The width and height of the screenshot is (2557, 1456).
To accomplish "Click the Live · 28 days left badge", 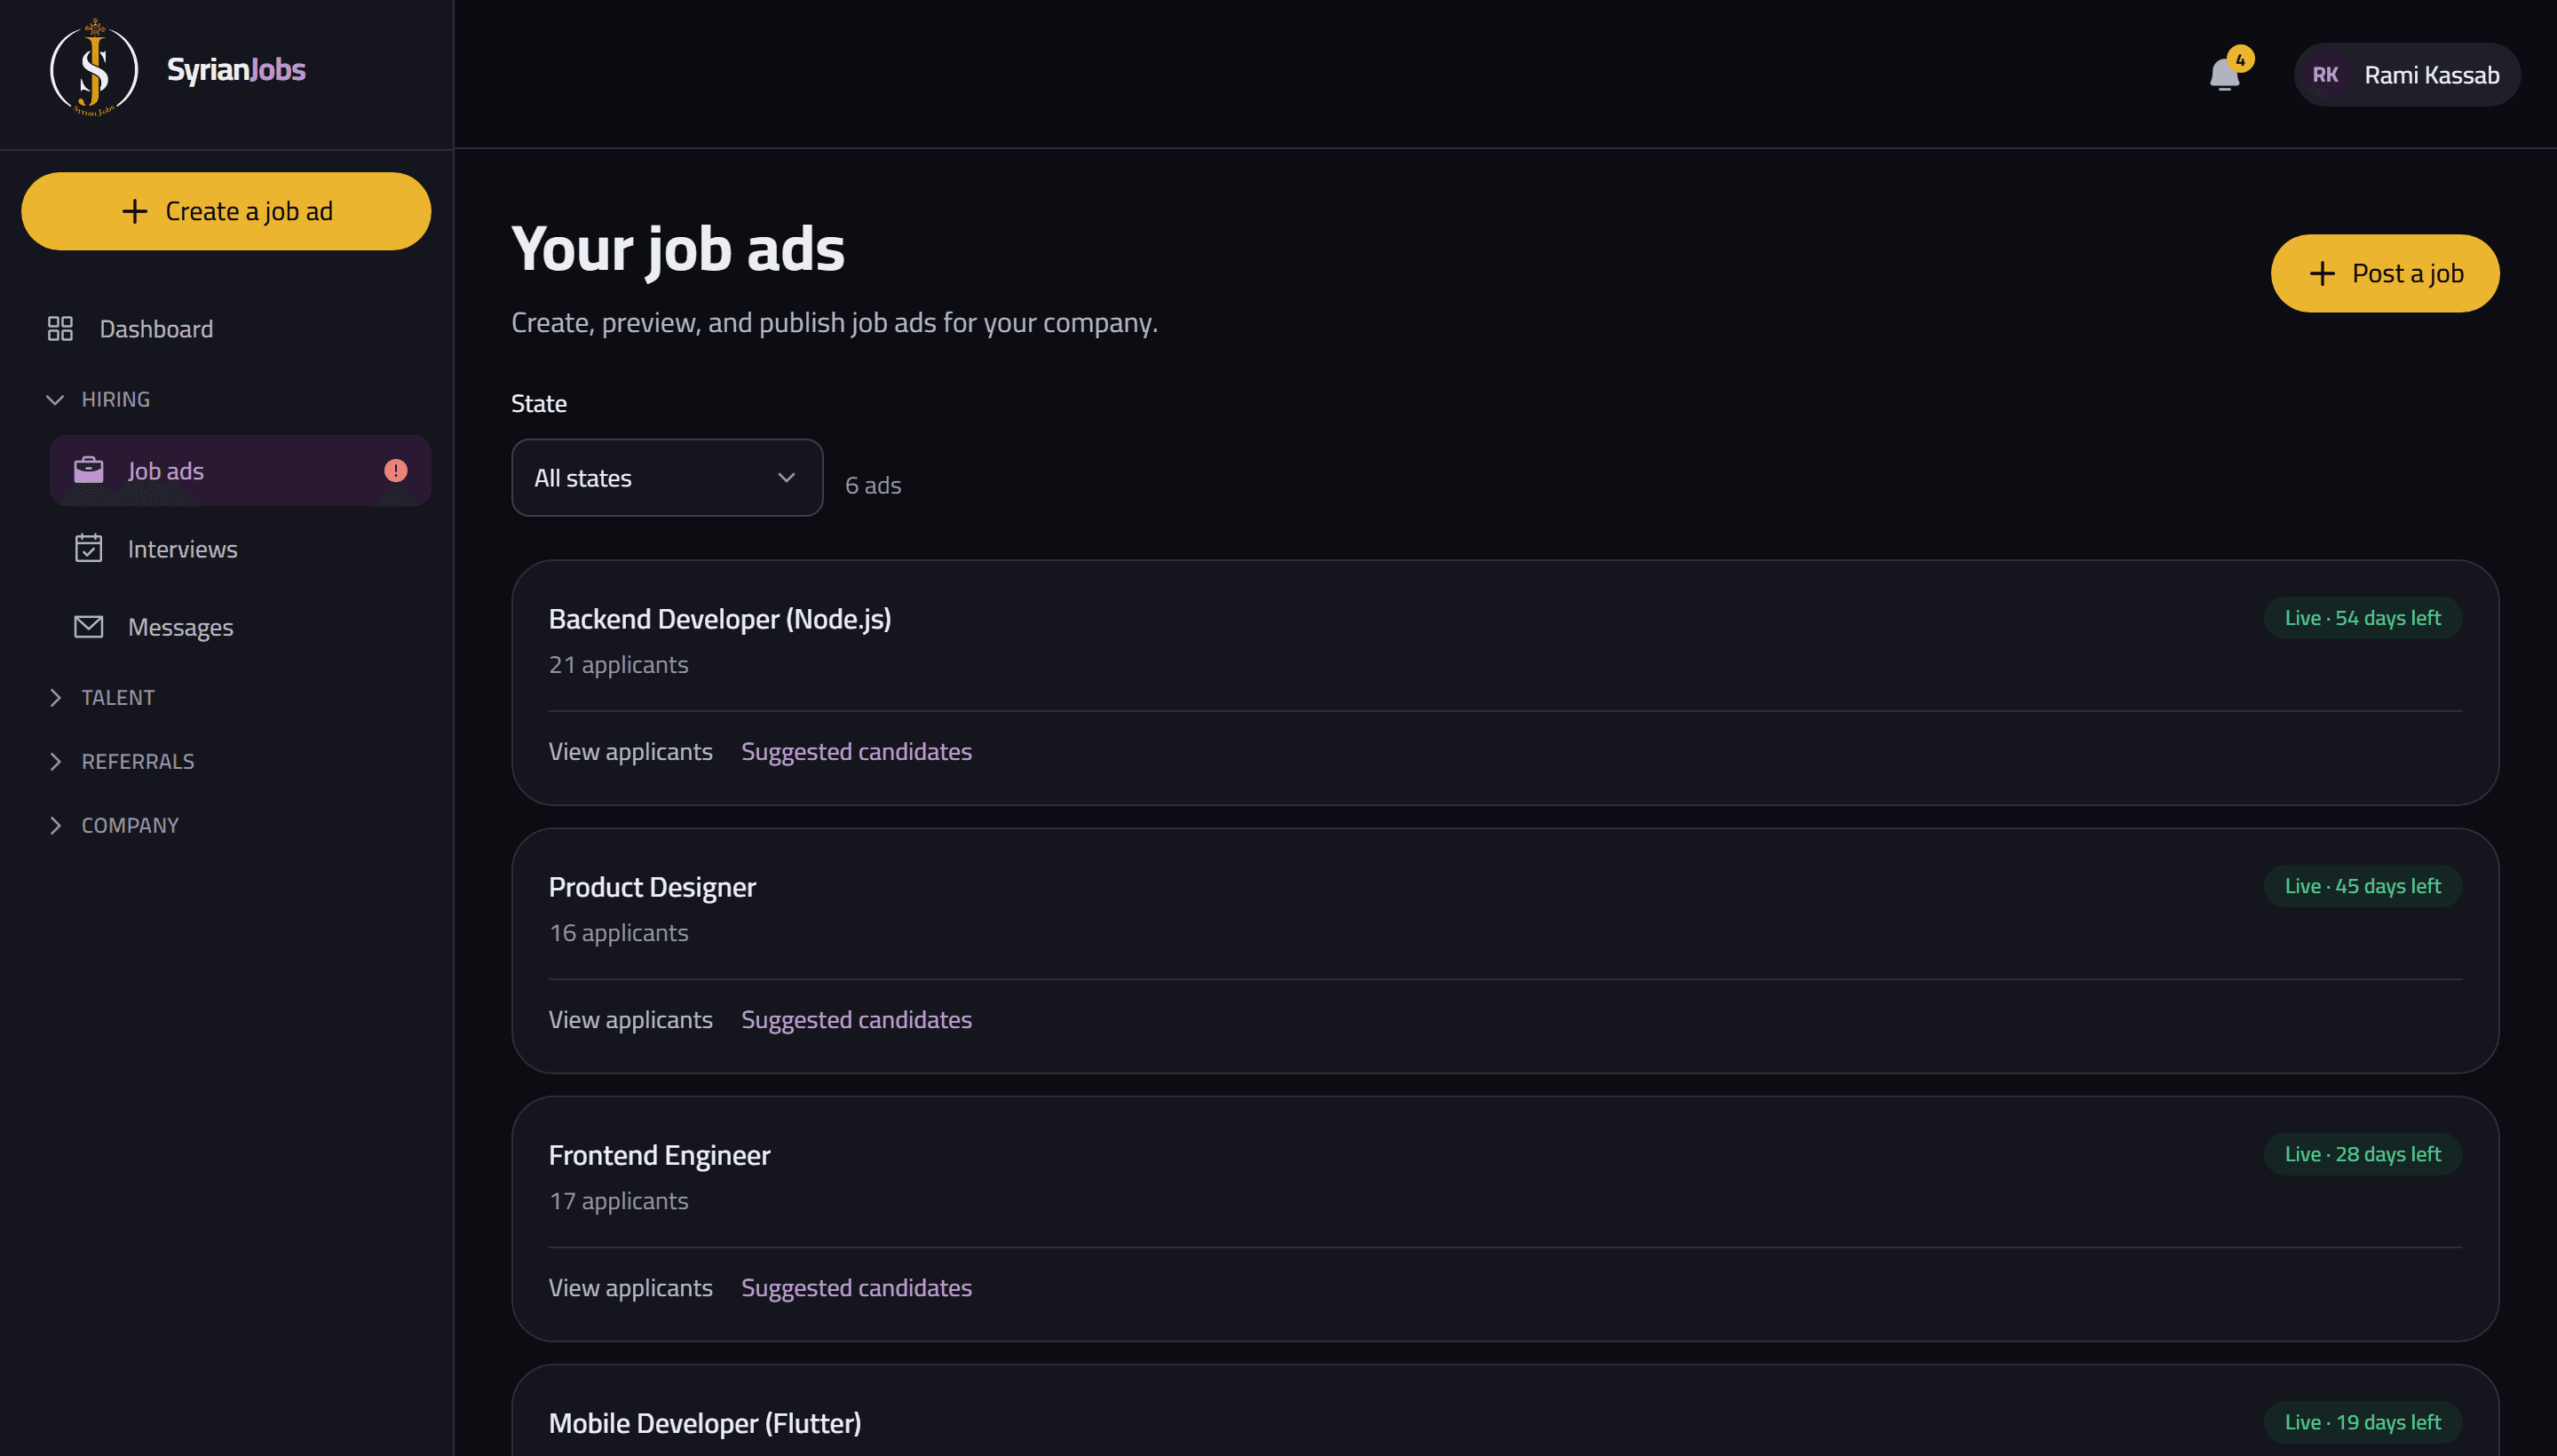I will pos(2362,1154).
